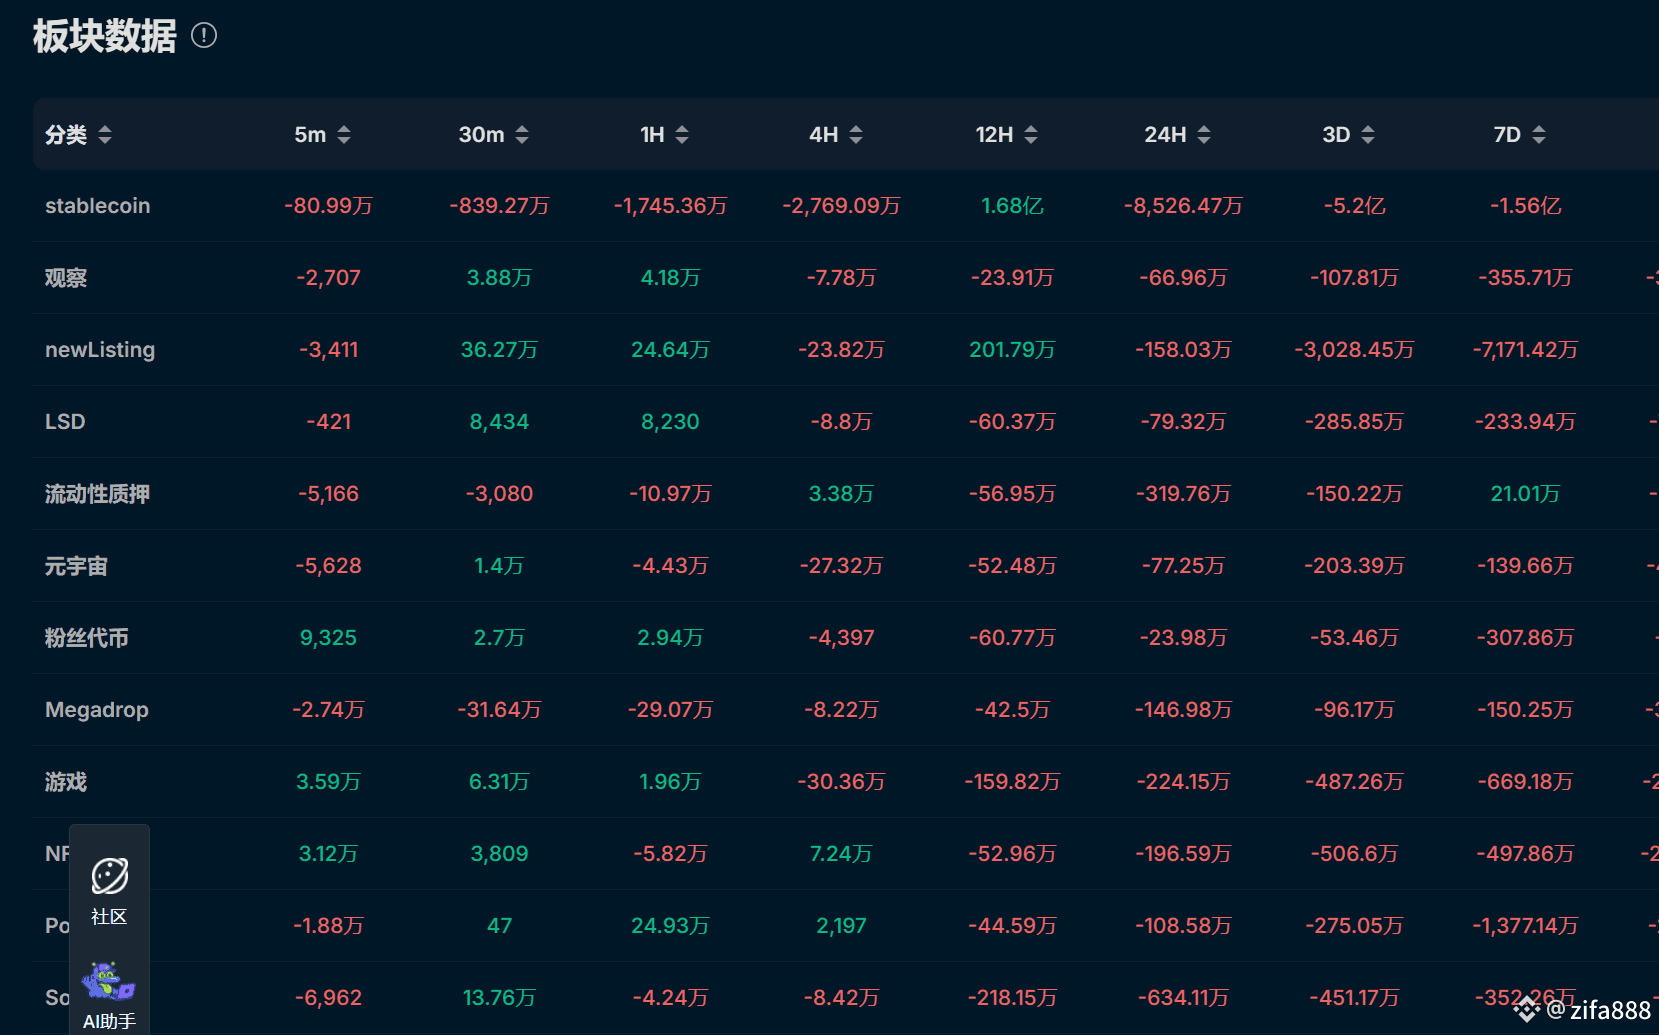The height and width of the screenshot is (1035, 1659).
Task: Click newListing 7D value -7,171.42万
Action: click(1525, 350)
